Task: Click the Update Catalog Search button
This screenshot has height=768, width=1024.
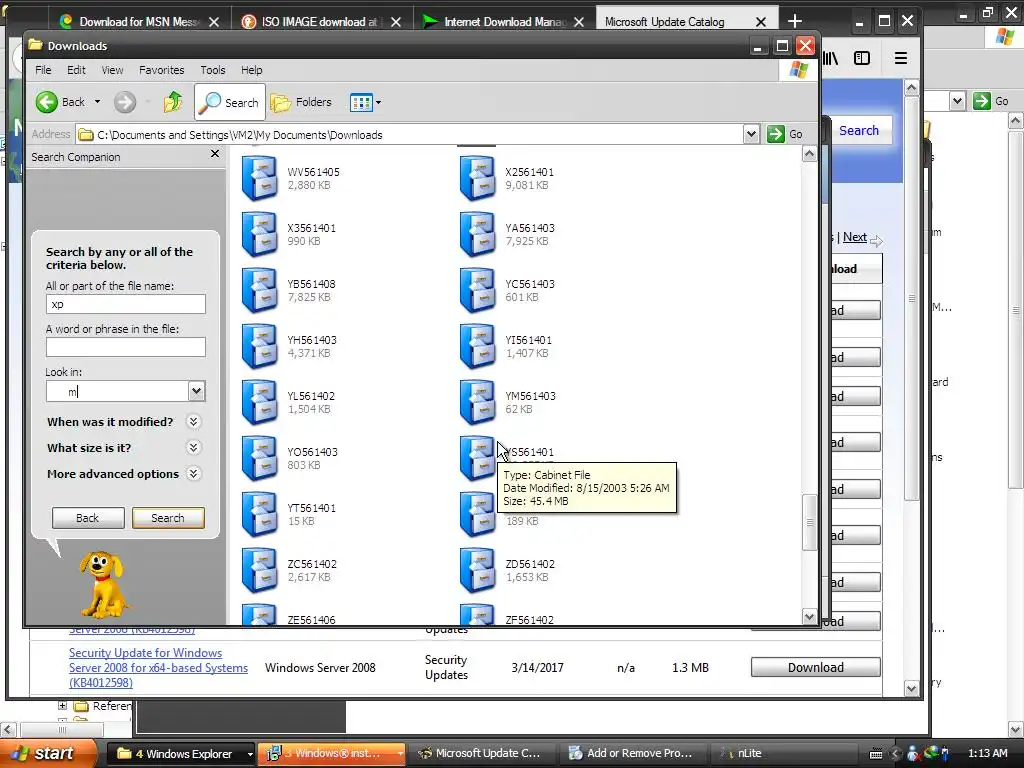Action: pos(858,131)
